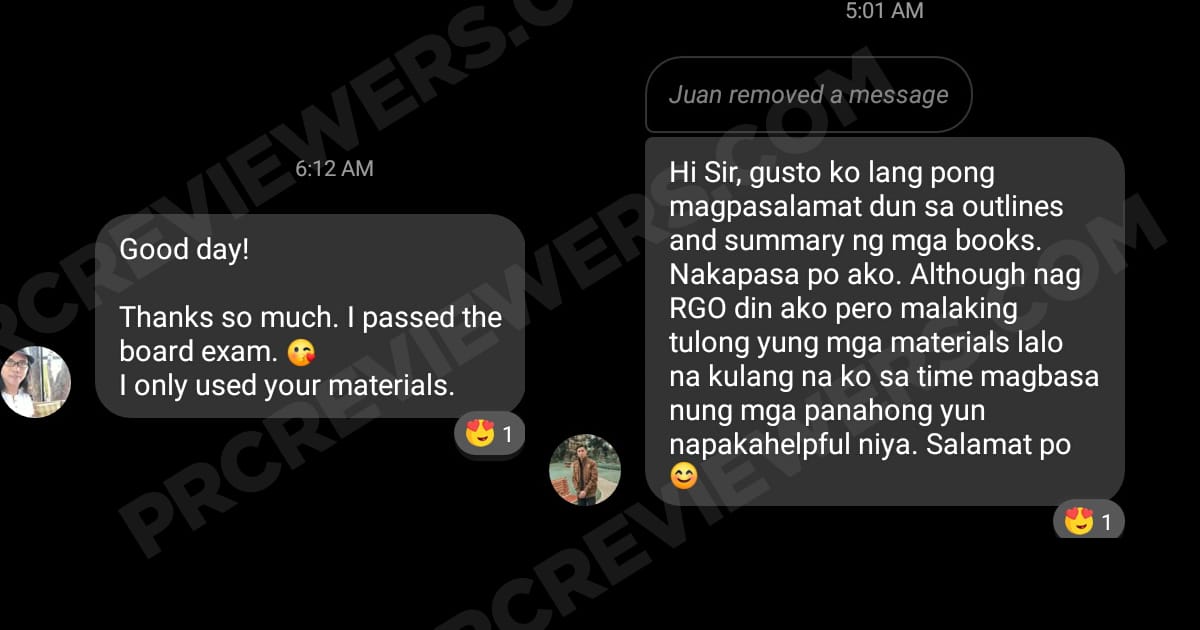
Task: Click the "Good day!" greeting text
Action: point(184,250)
